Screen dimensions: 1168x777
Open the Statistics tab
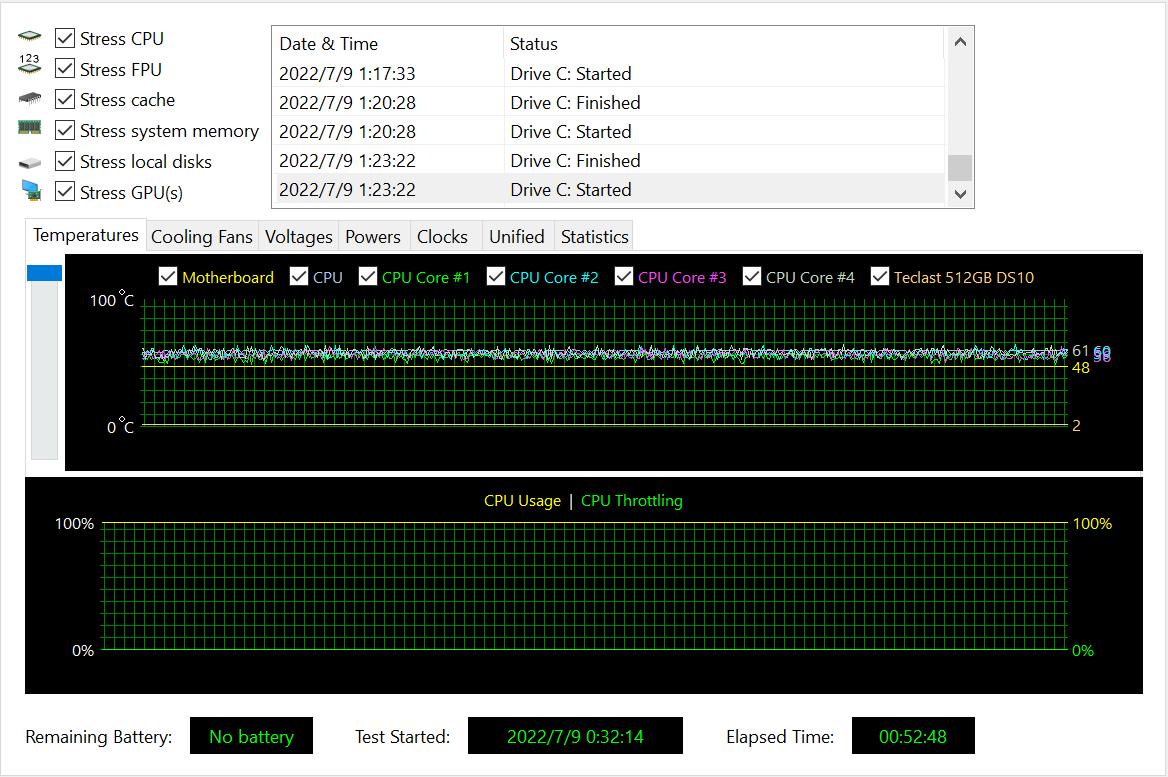click(594, 237)
